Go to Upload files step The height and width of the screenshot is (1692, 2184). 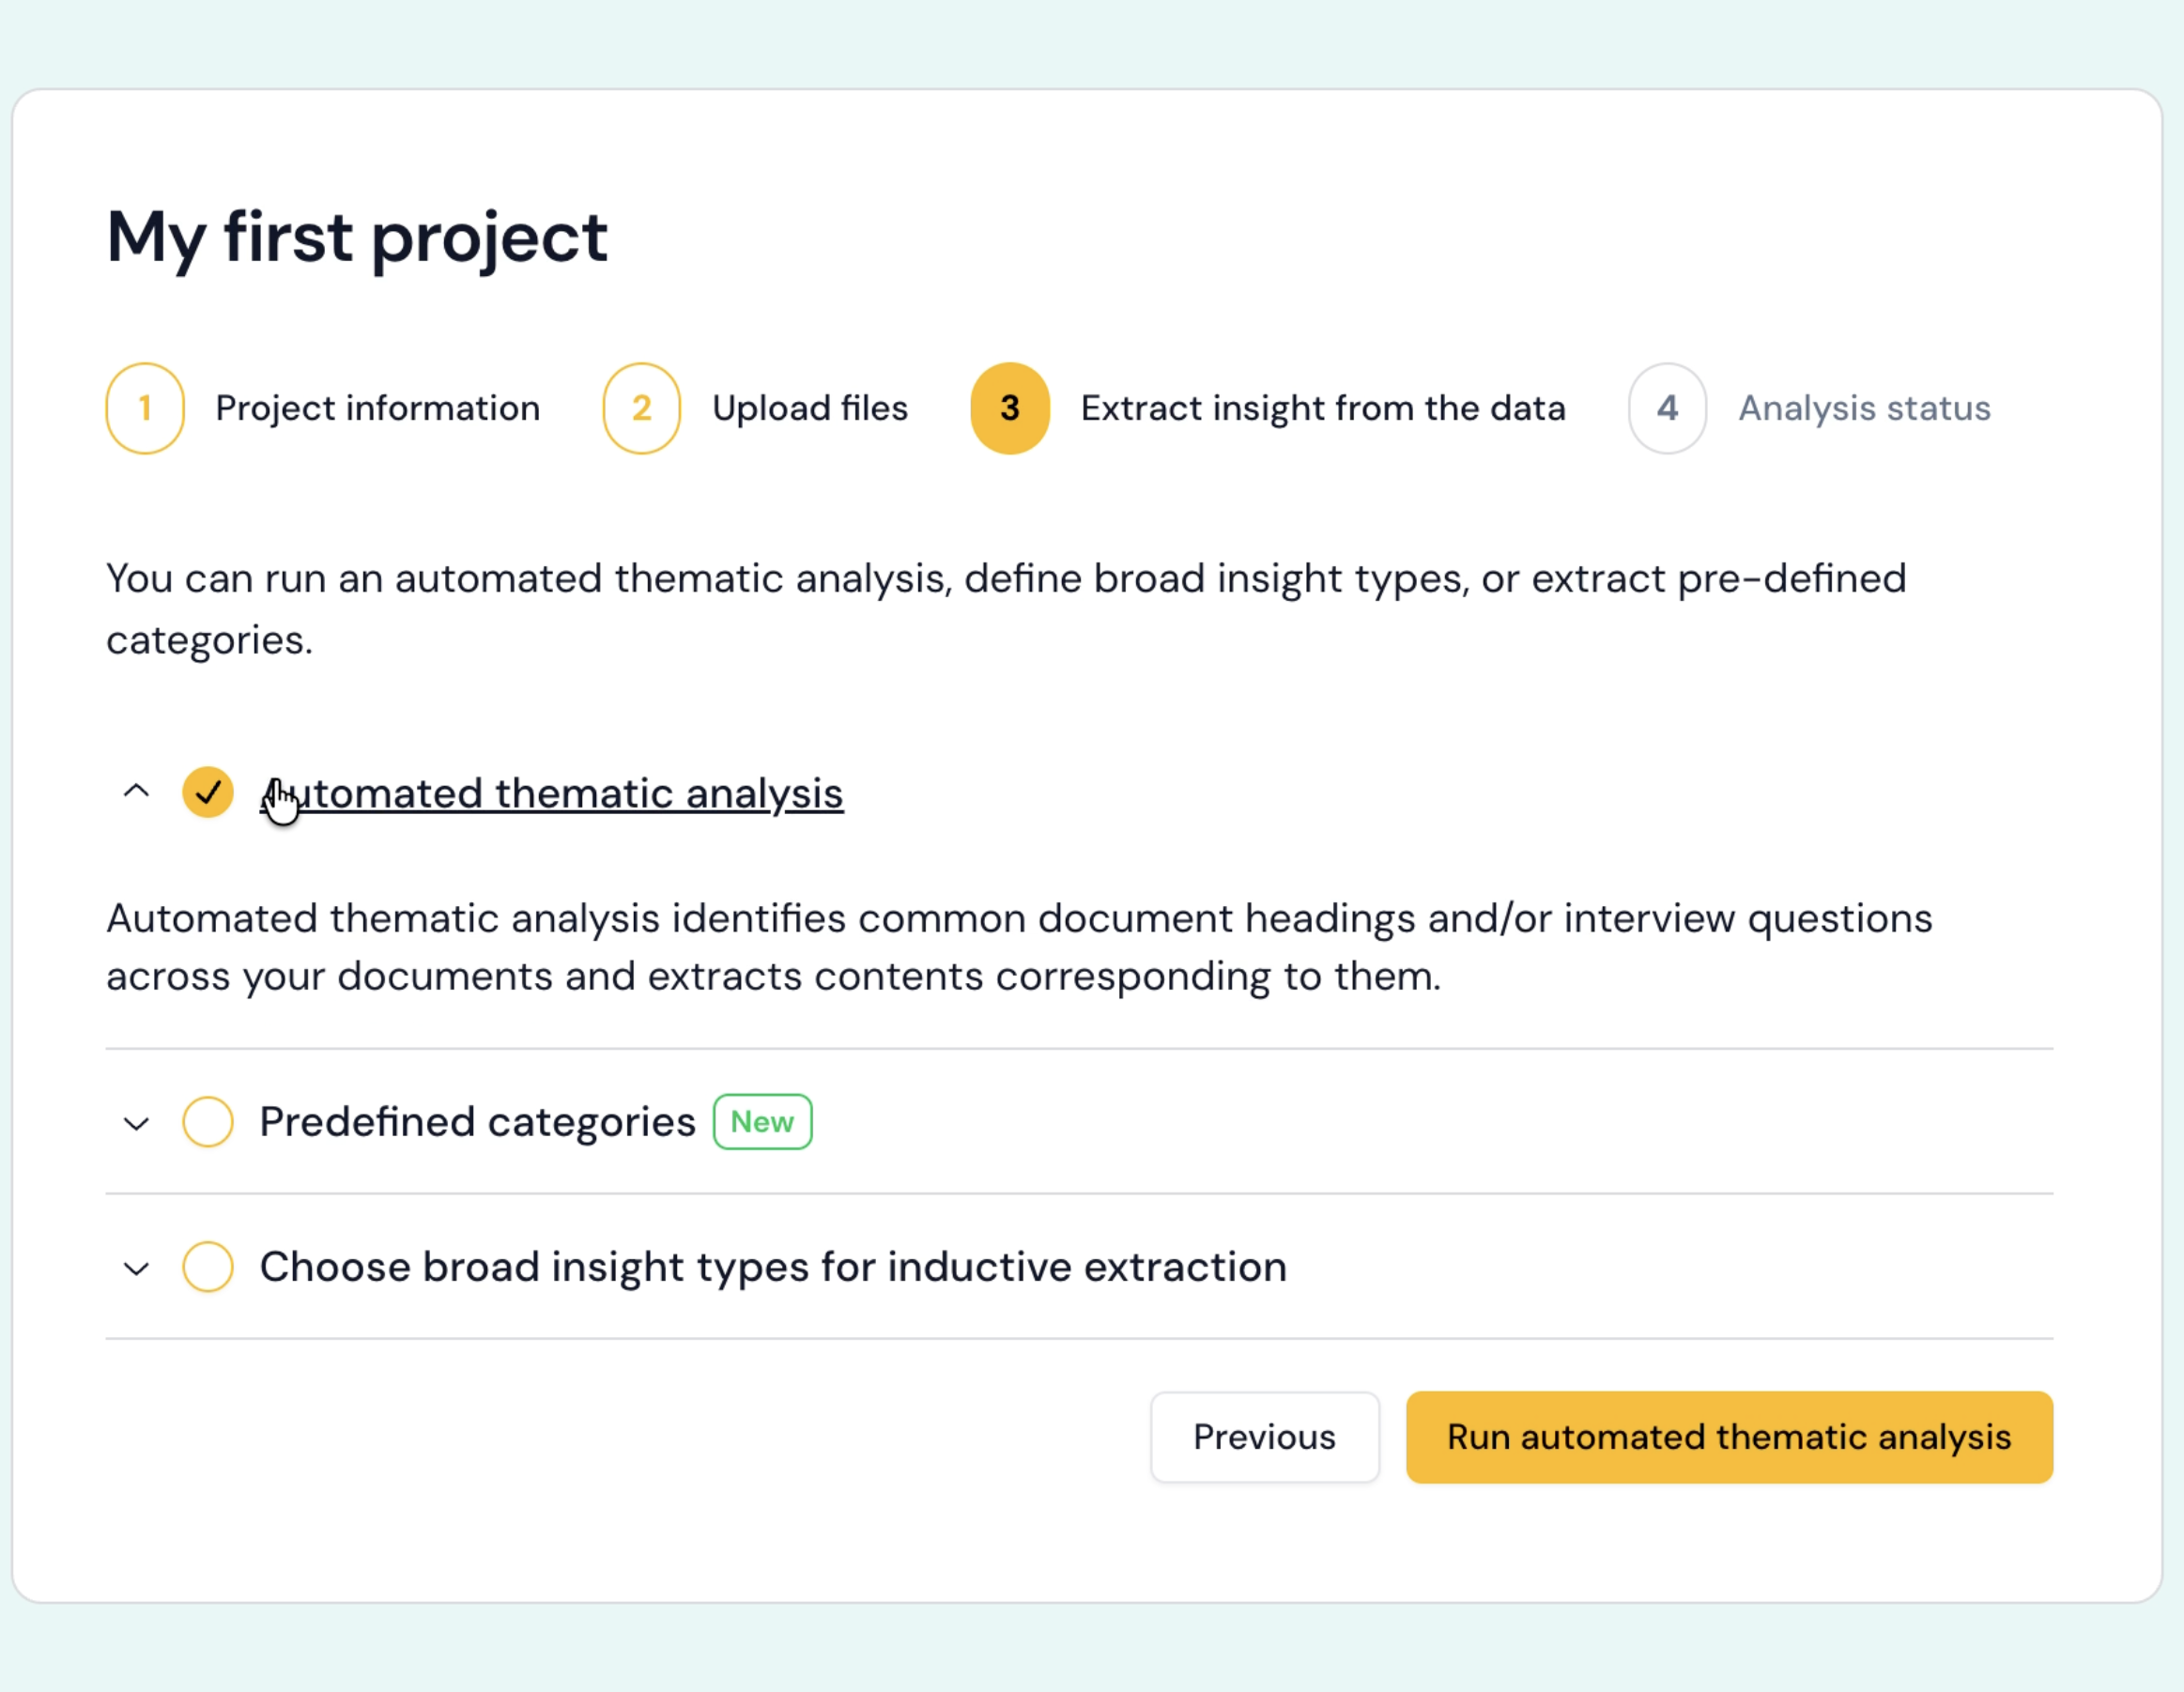(809, 408)
